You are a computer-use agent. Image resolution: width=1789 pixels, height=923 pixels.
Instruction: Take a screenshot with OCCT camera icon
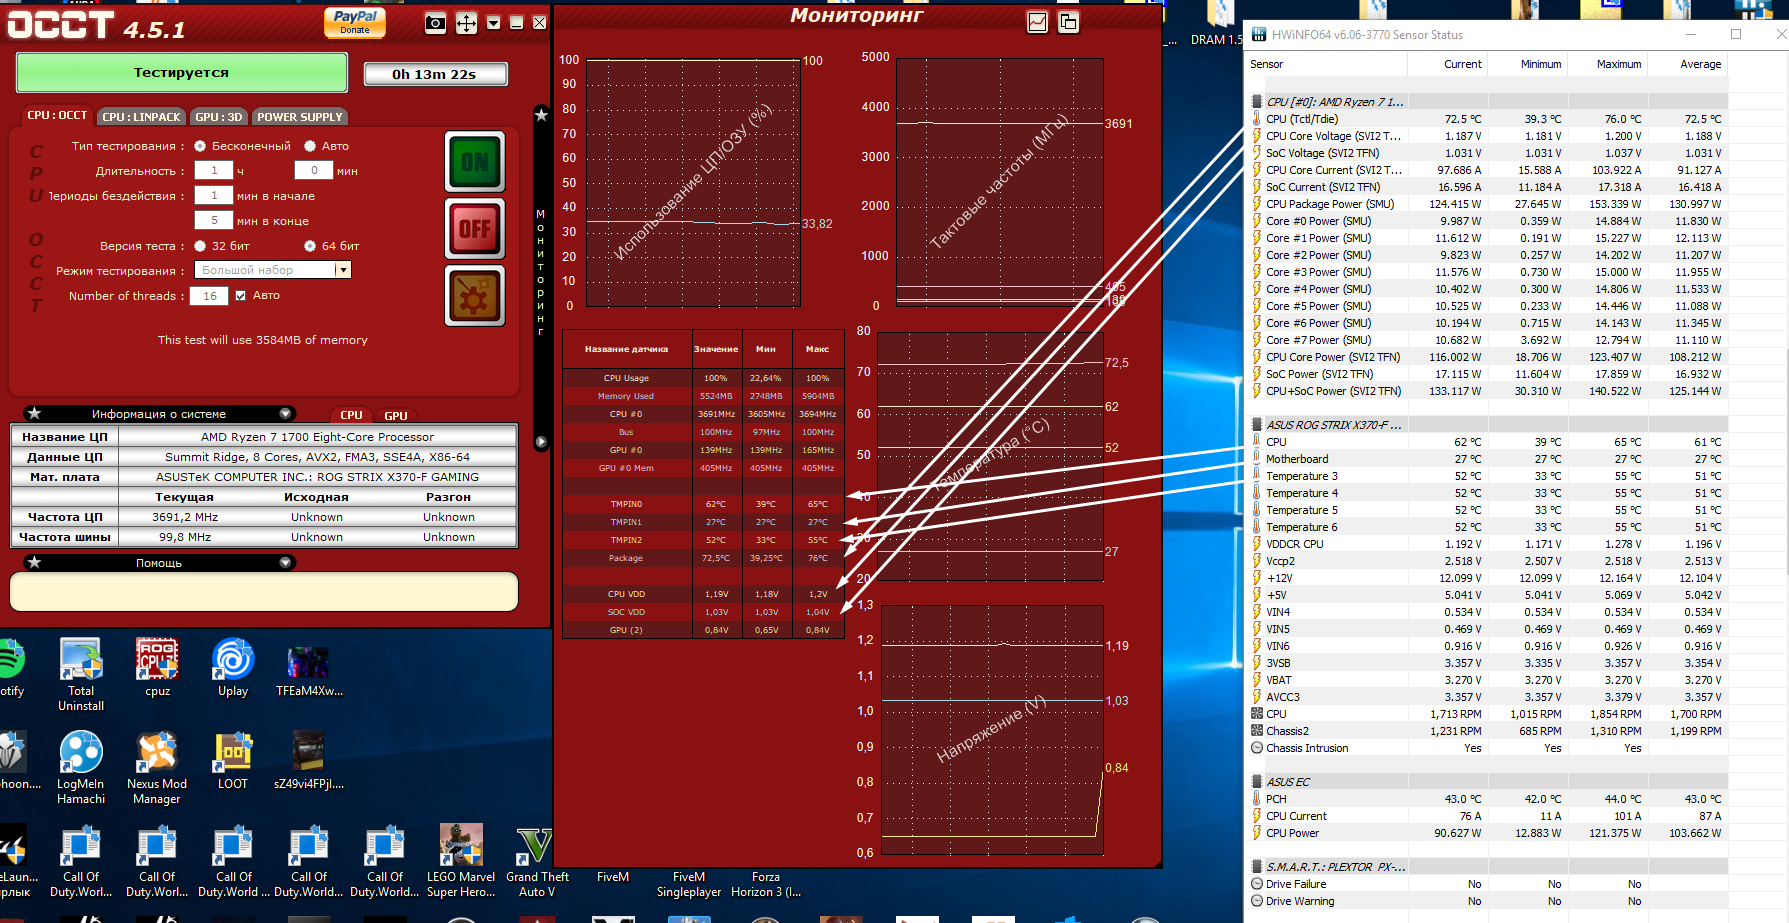[435, 23]
